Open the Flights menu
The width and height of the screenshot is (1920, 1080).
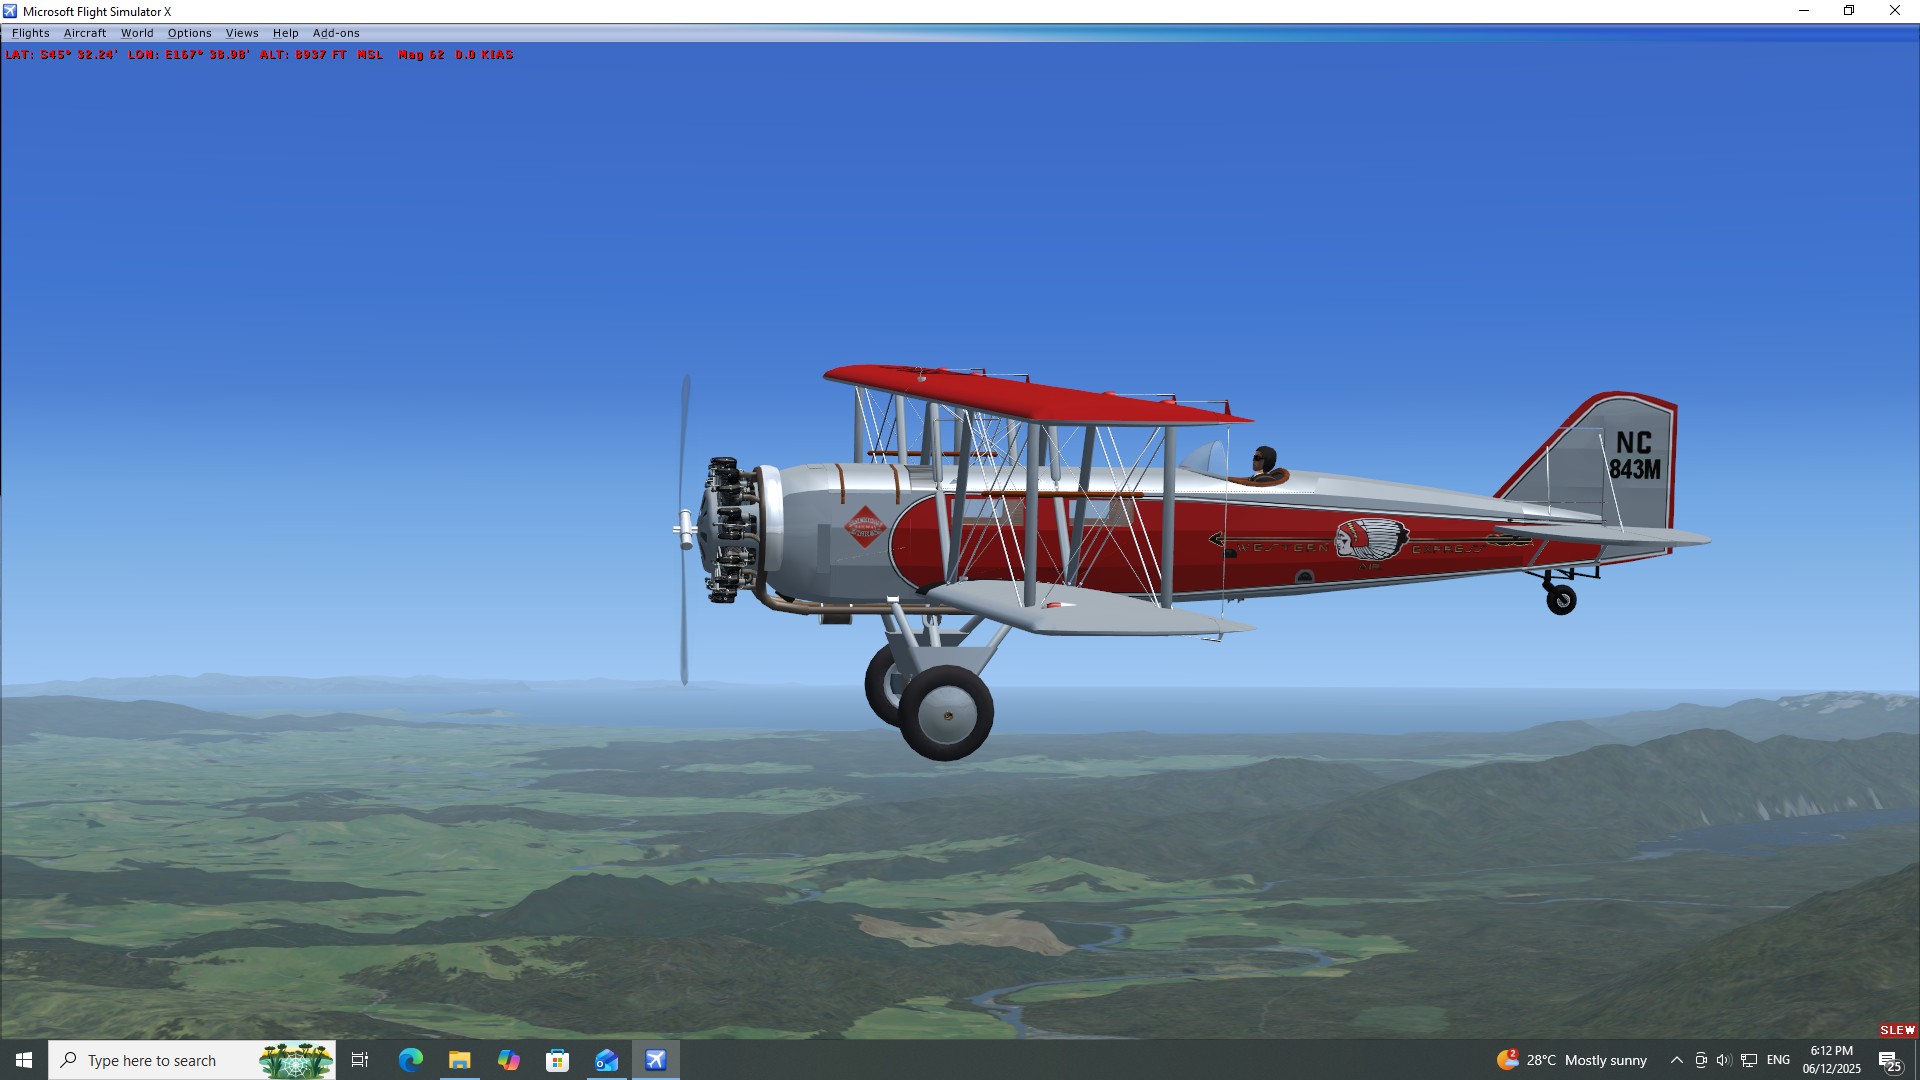click(30, 33)
